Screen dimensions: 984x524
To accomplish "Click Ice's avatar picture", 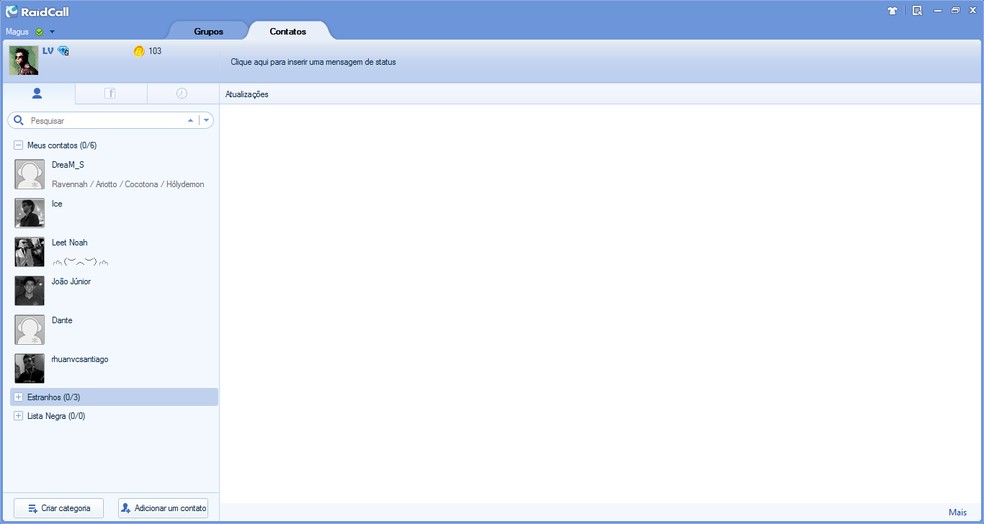I will (29, 213).
